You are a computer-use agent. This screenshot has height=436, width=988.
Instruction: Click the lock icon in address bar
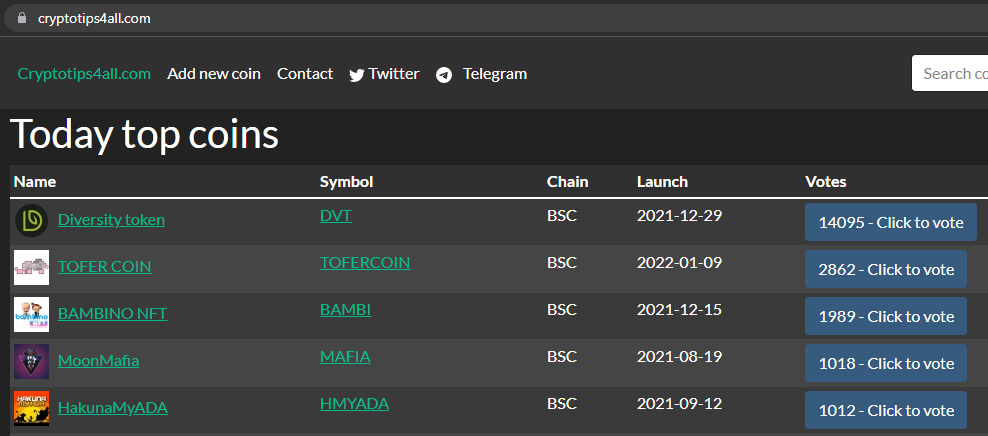(22, 18)
